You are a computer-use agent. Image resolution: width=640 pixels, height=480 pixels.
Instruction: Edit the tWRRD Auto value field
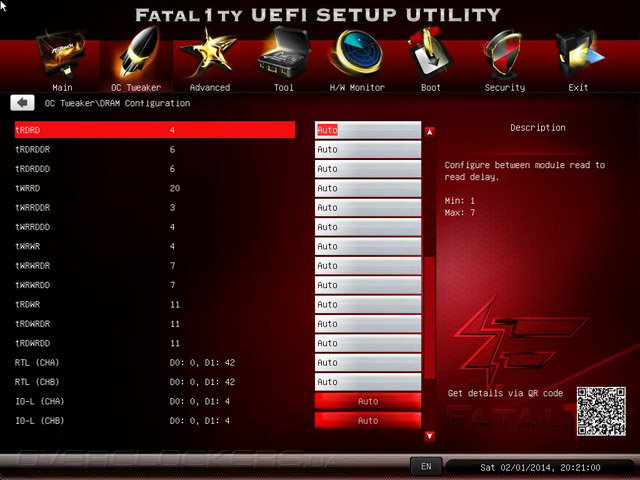[368, 188]
